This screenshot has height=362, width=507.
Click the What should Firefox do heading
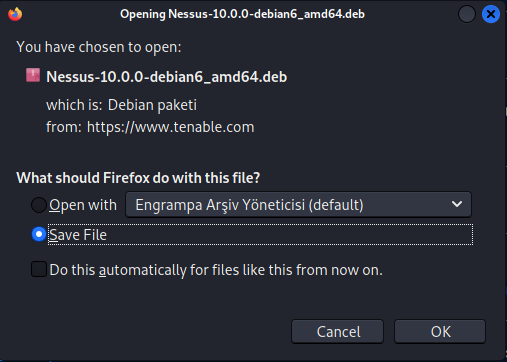point(138,178)
